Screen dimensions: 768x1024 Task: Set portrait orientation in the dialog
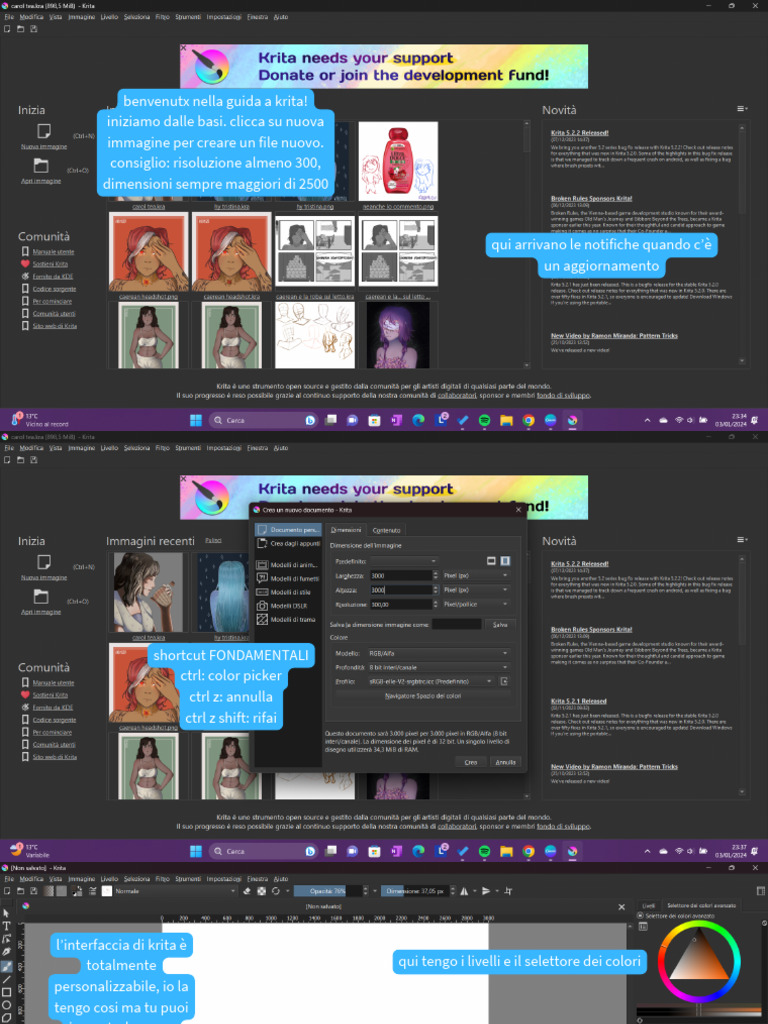point(505,561)
